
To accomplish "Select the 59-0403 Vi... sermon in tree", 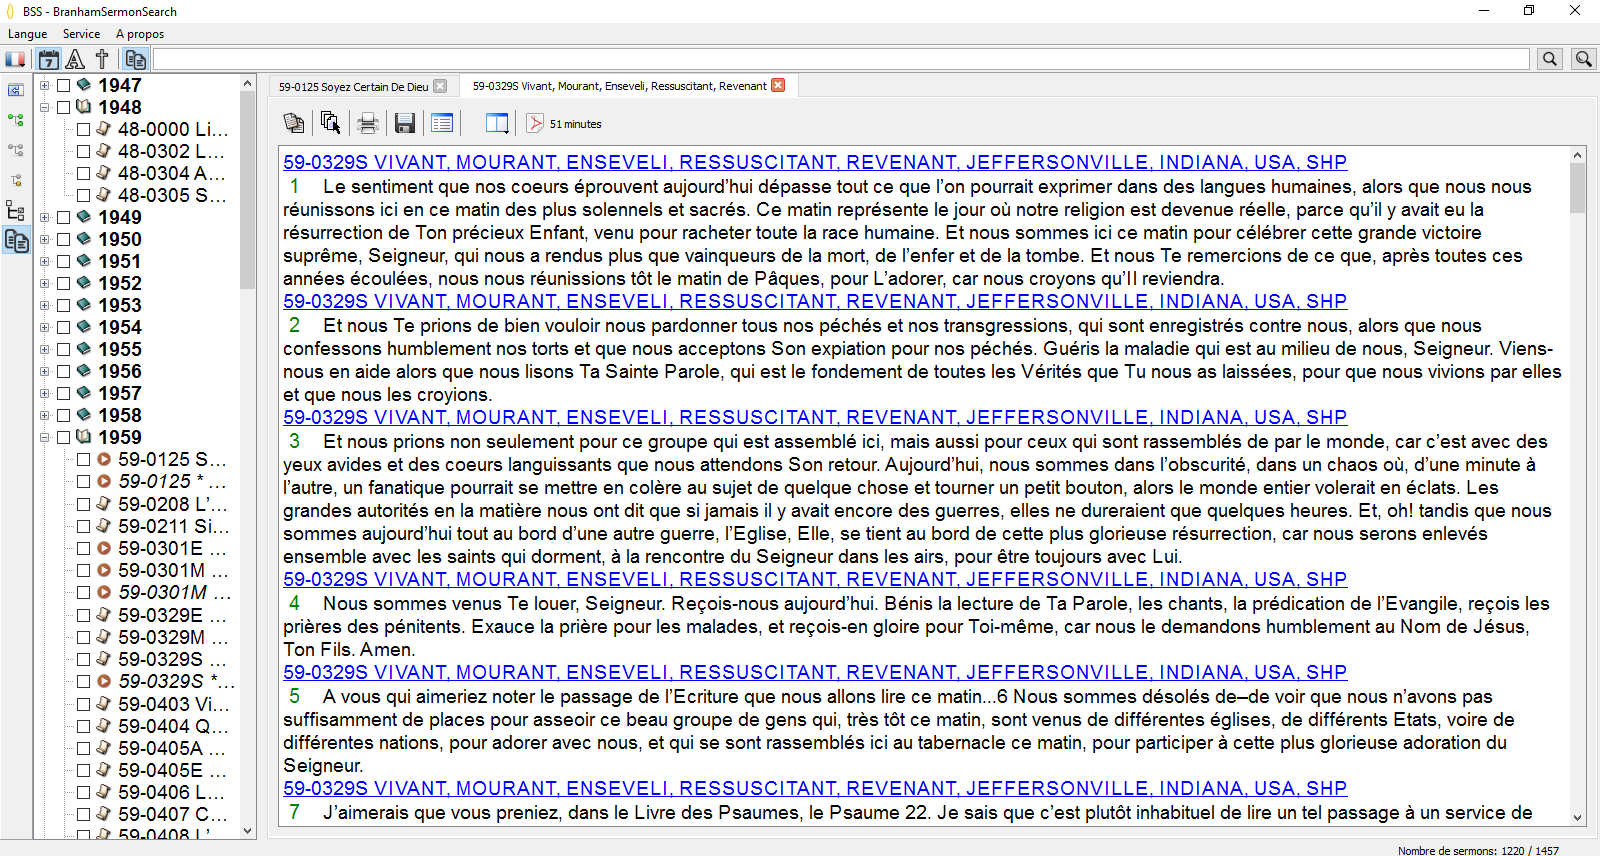I will tap(174, 704).
